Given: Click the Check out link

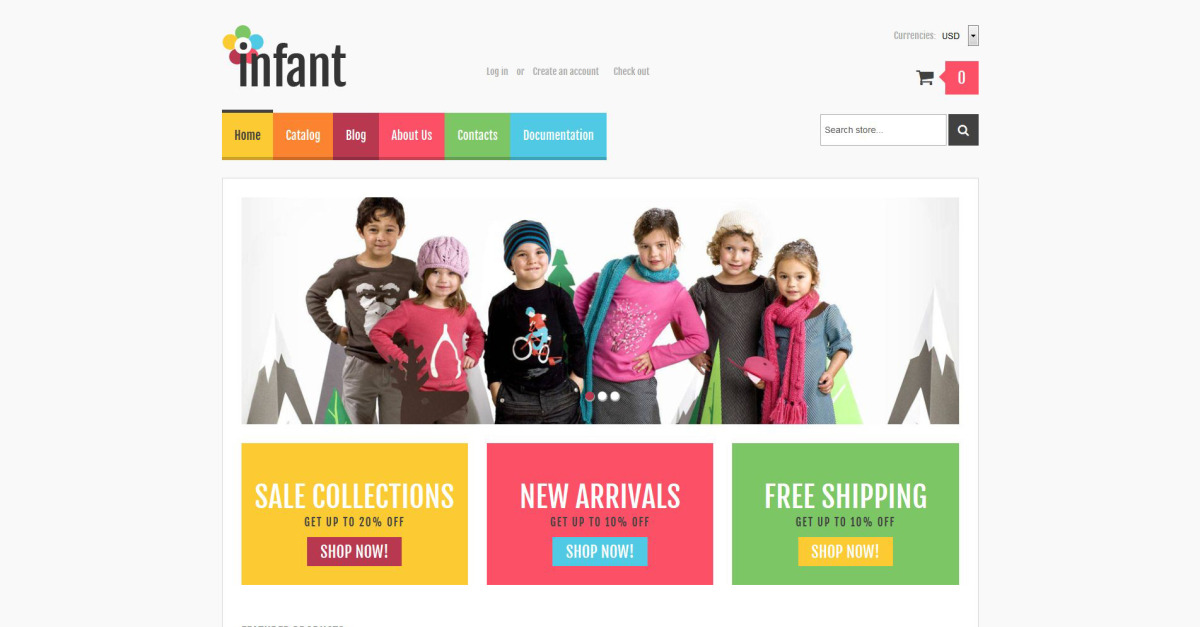Looking at the screenshot, I should [x=631, y=71].
